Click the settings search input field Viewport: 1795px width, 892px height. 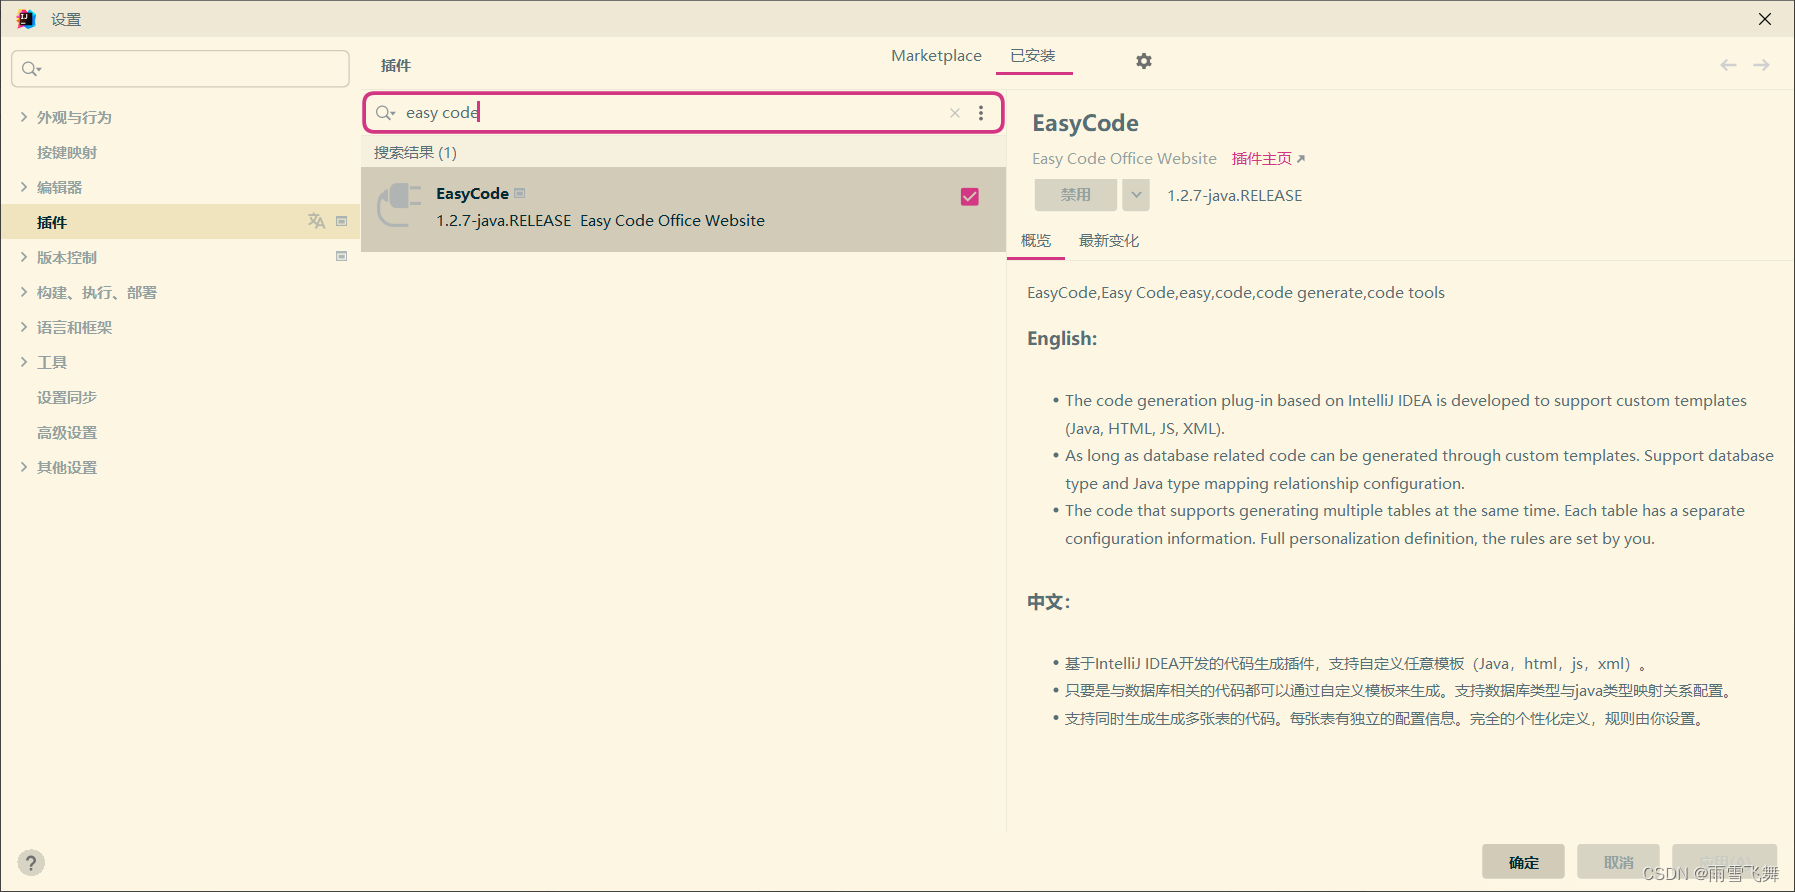point(180,69)
